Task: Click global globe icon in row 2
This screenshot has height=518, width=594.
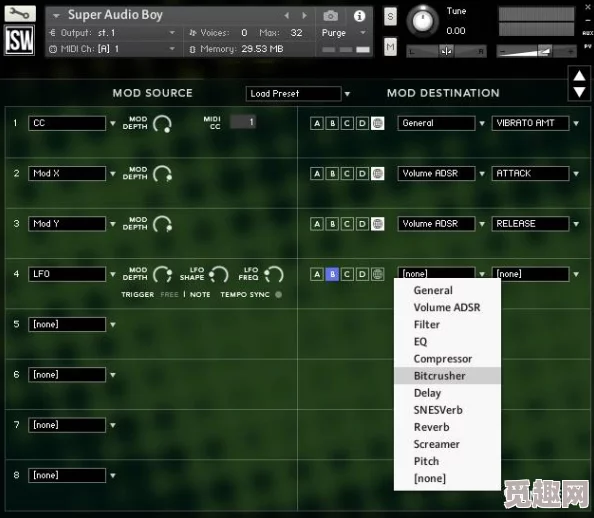Action: point(377,174)
